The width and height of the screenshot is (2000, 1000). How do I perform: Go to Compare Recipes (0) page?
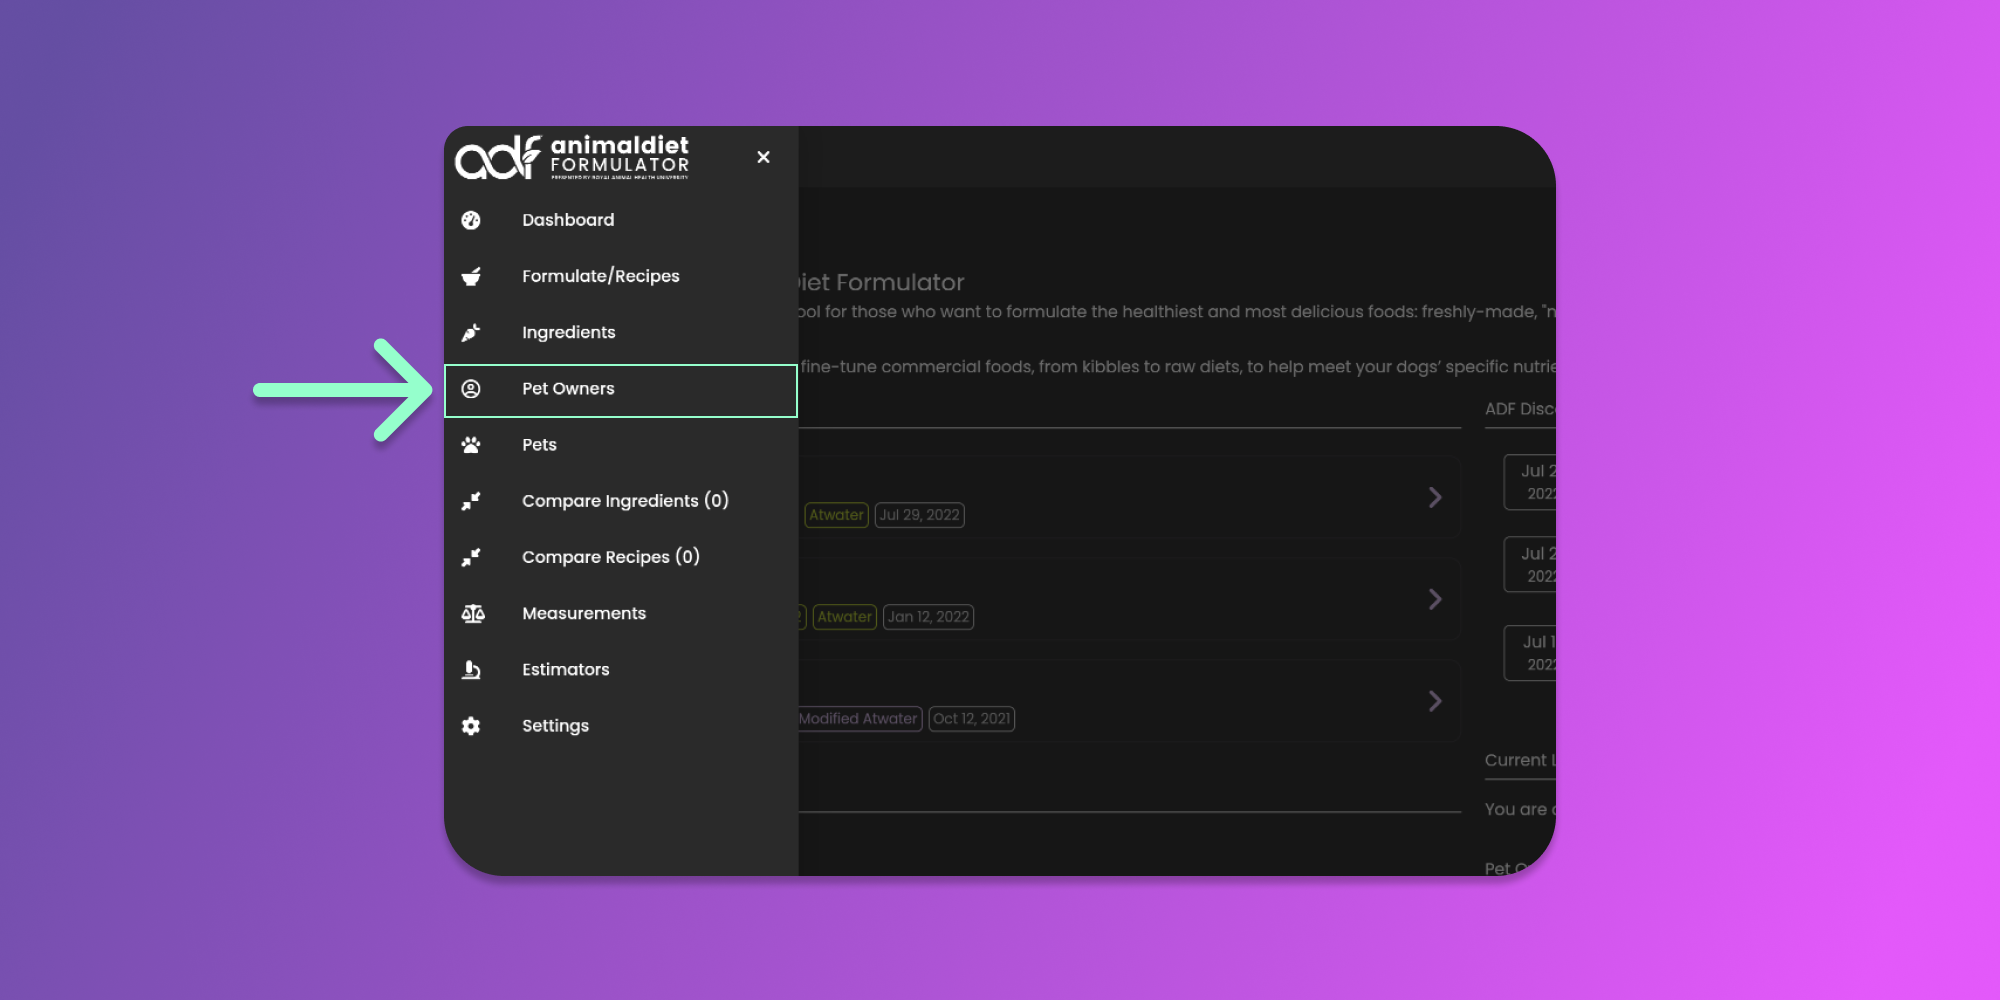[610, 557]
